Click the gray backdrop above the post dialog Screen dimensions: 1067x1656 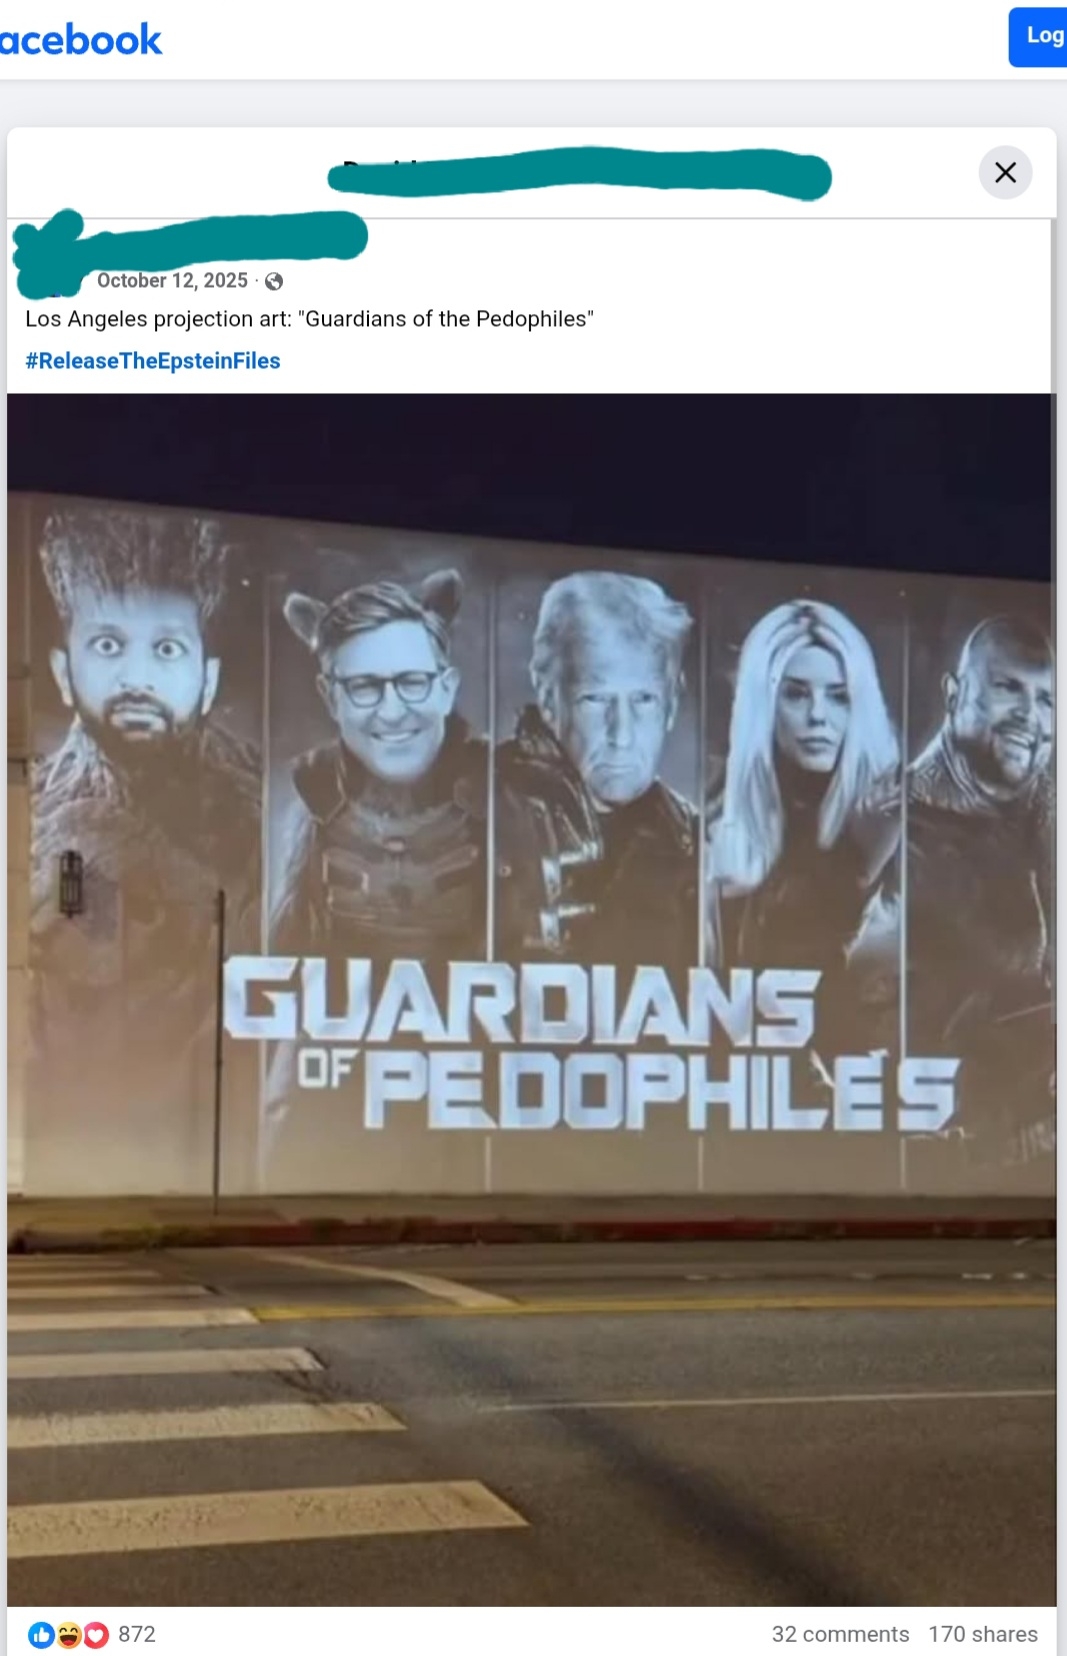coord(533,103)
